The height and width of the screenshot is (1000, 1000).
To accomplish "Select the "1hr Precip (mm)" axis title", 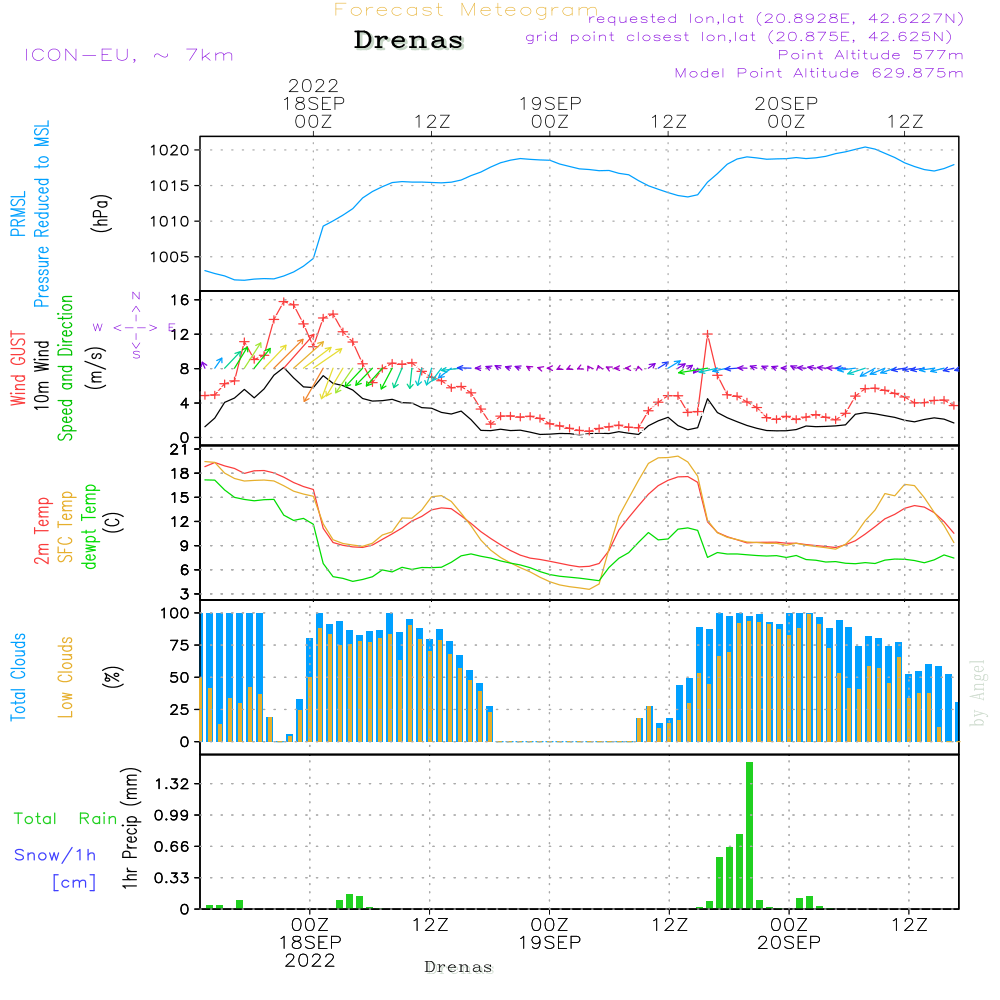I will pos(130,828).
